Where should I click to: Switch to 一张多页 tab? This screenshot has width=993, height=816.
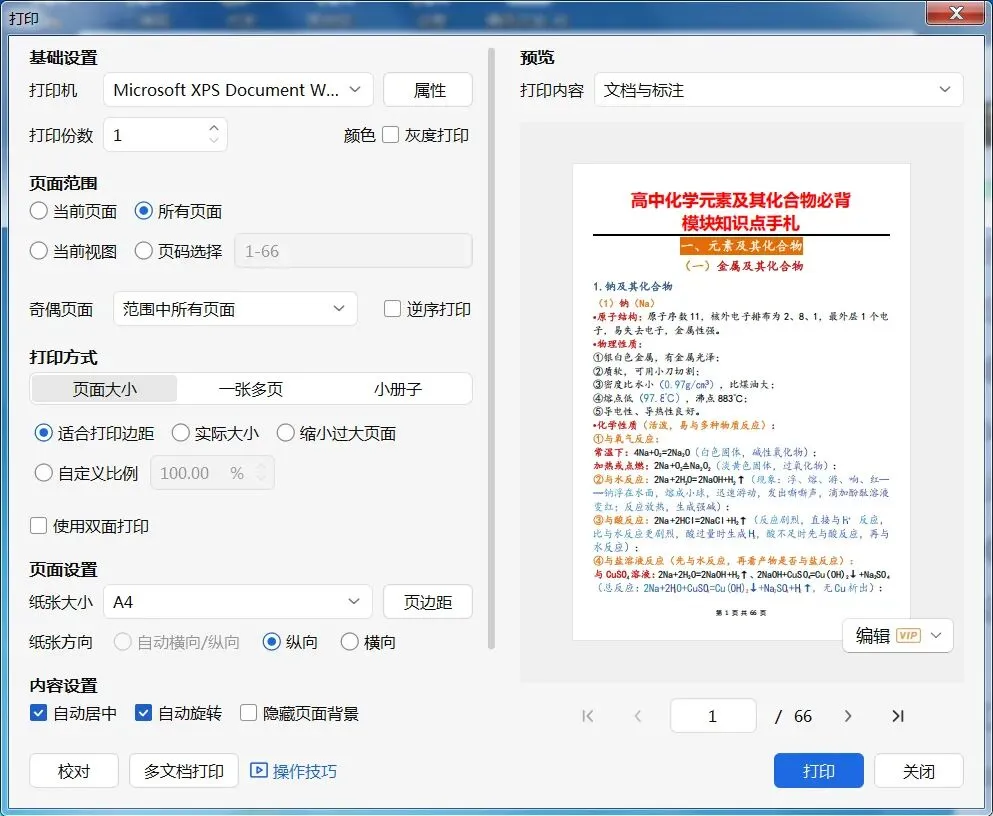tap(251, 389)
